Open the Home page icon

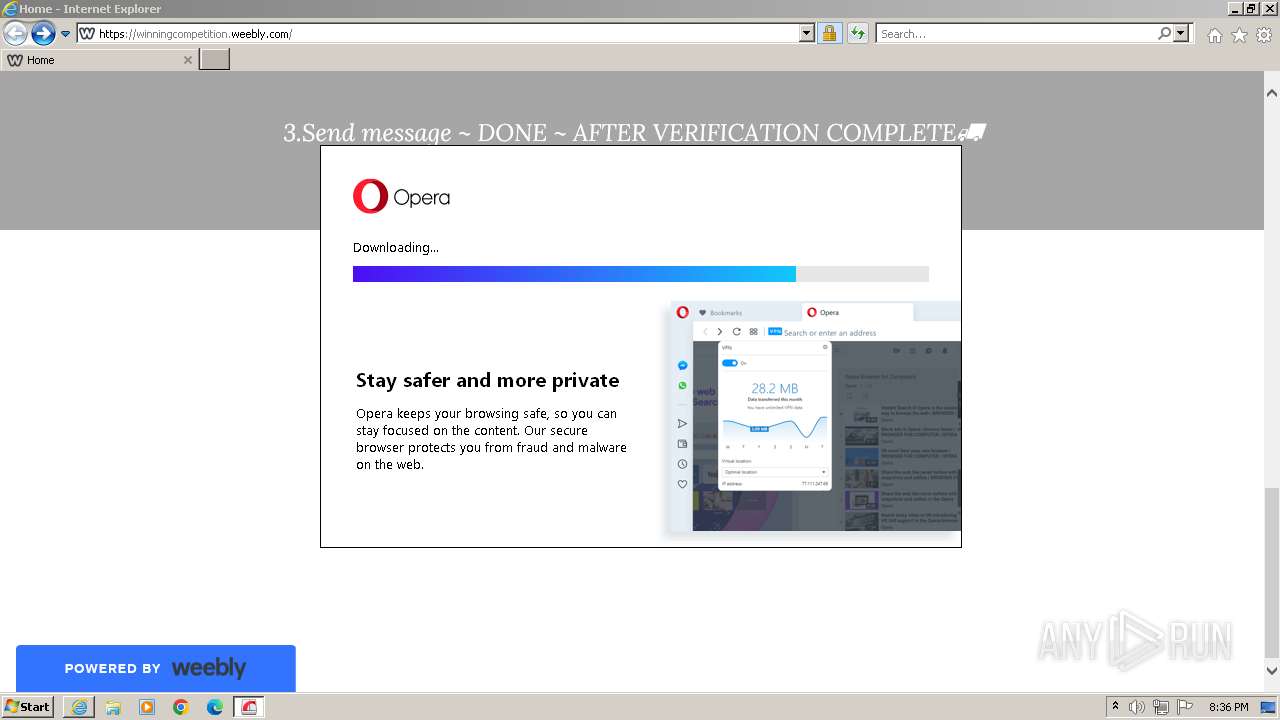tap(1214, 35)
